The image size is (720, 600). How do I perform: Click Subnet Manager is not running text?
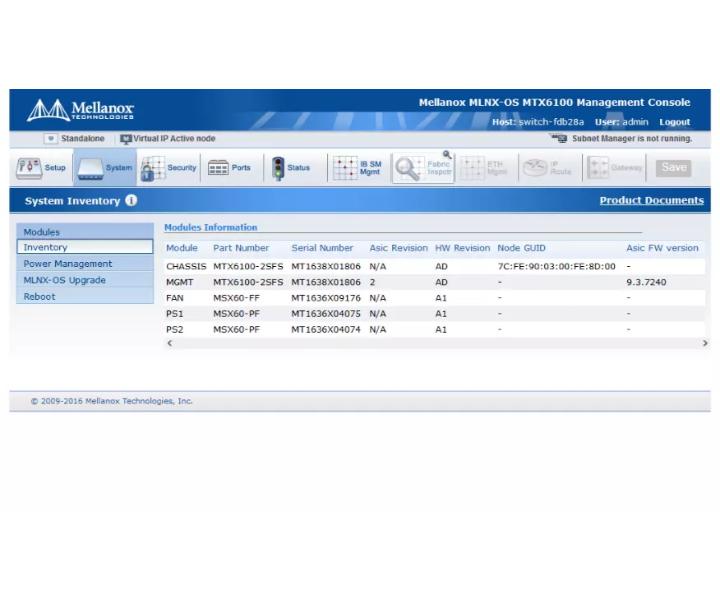[x=632, y=138]
